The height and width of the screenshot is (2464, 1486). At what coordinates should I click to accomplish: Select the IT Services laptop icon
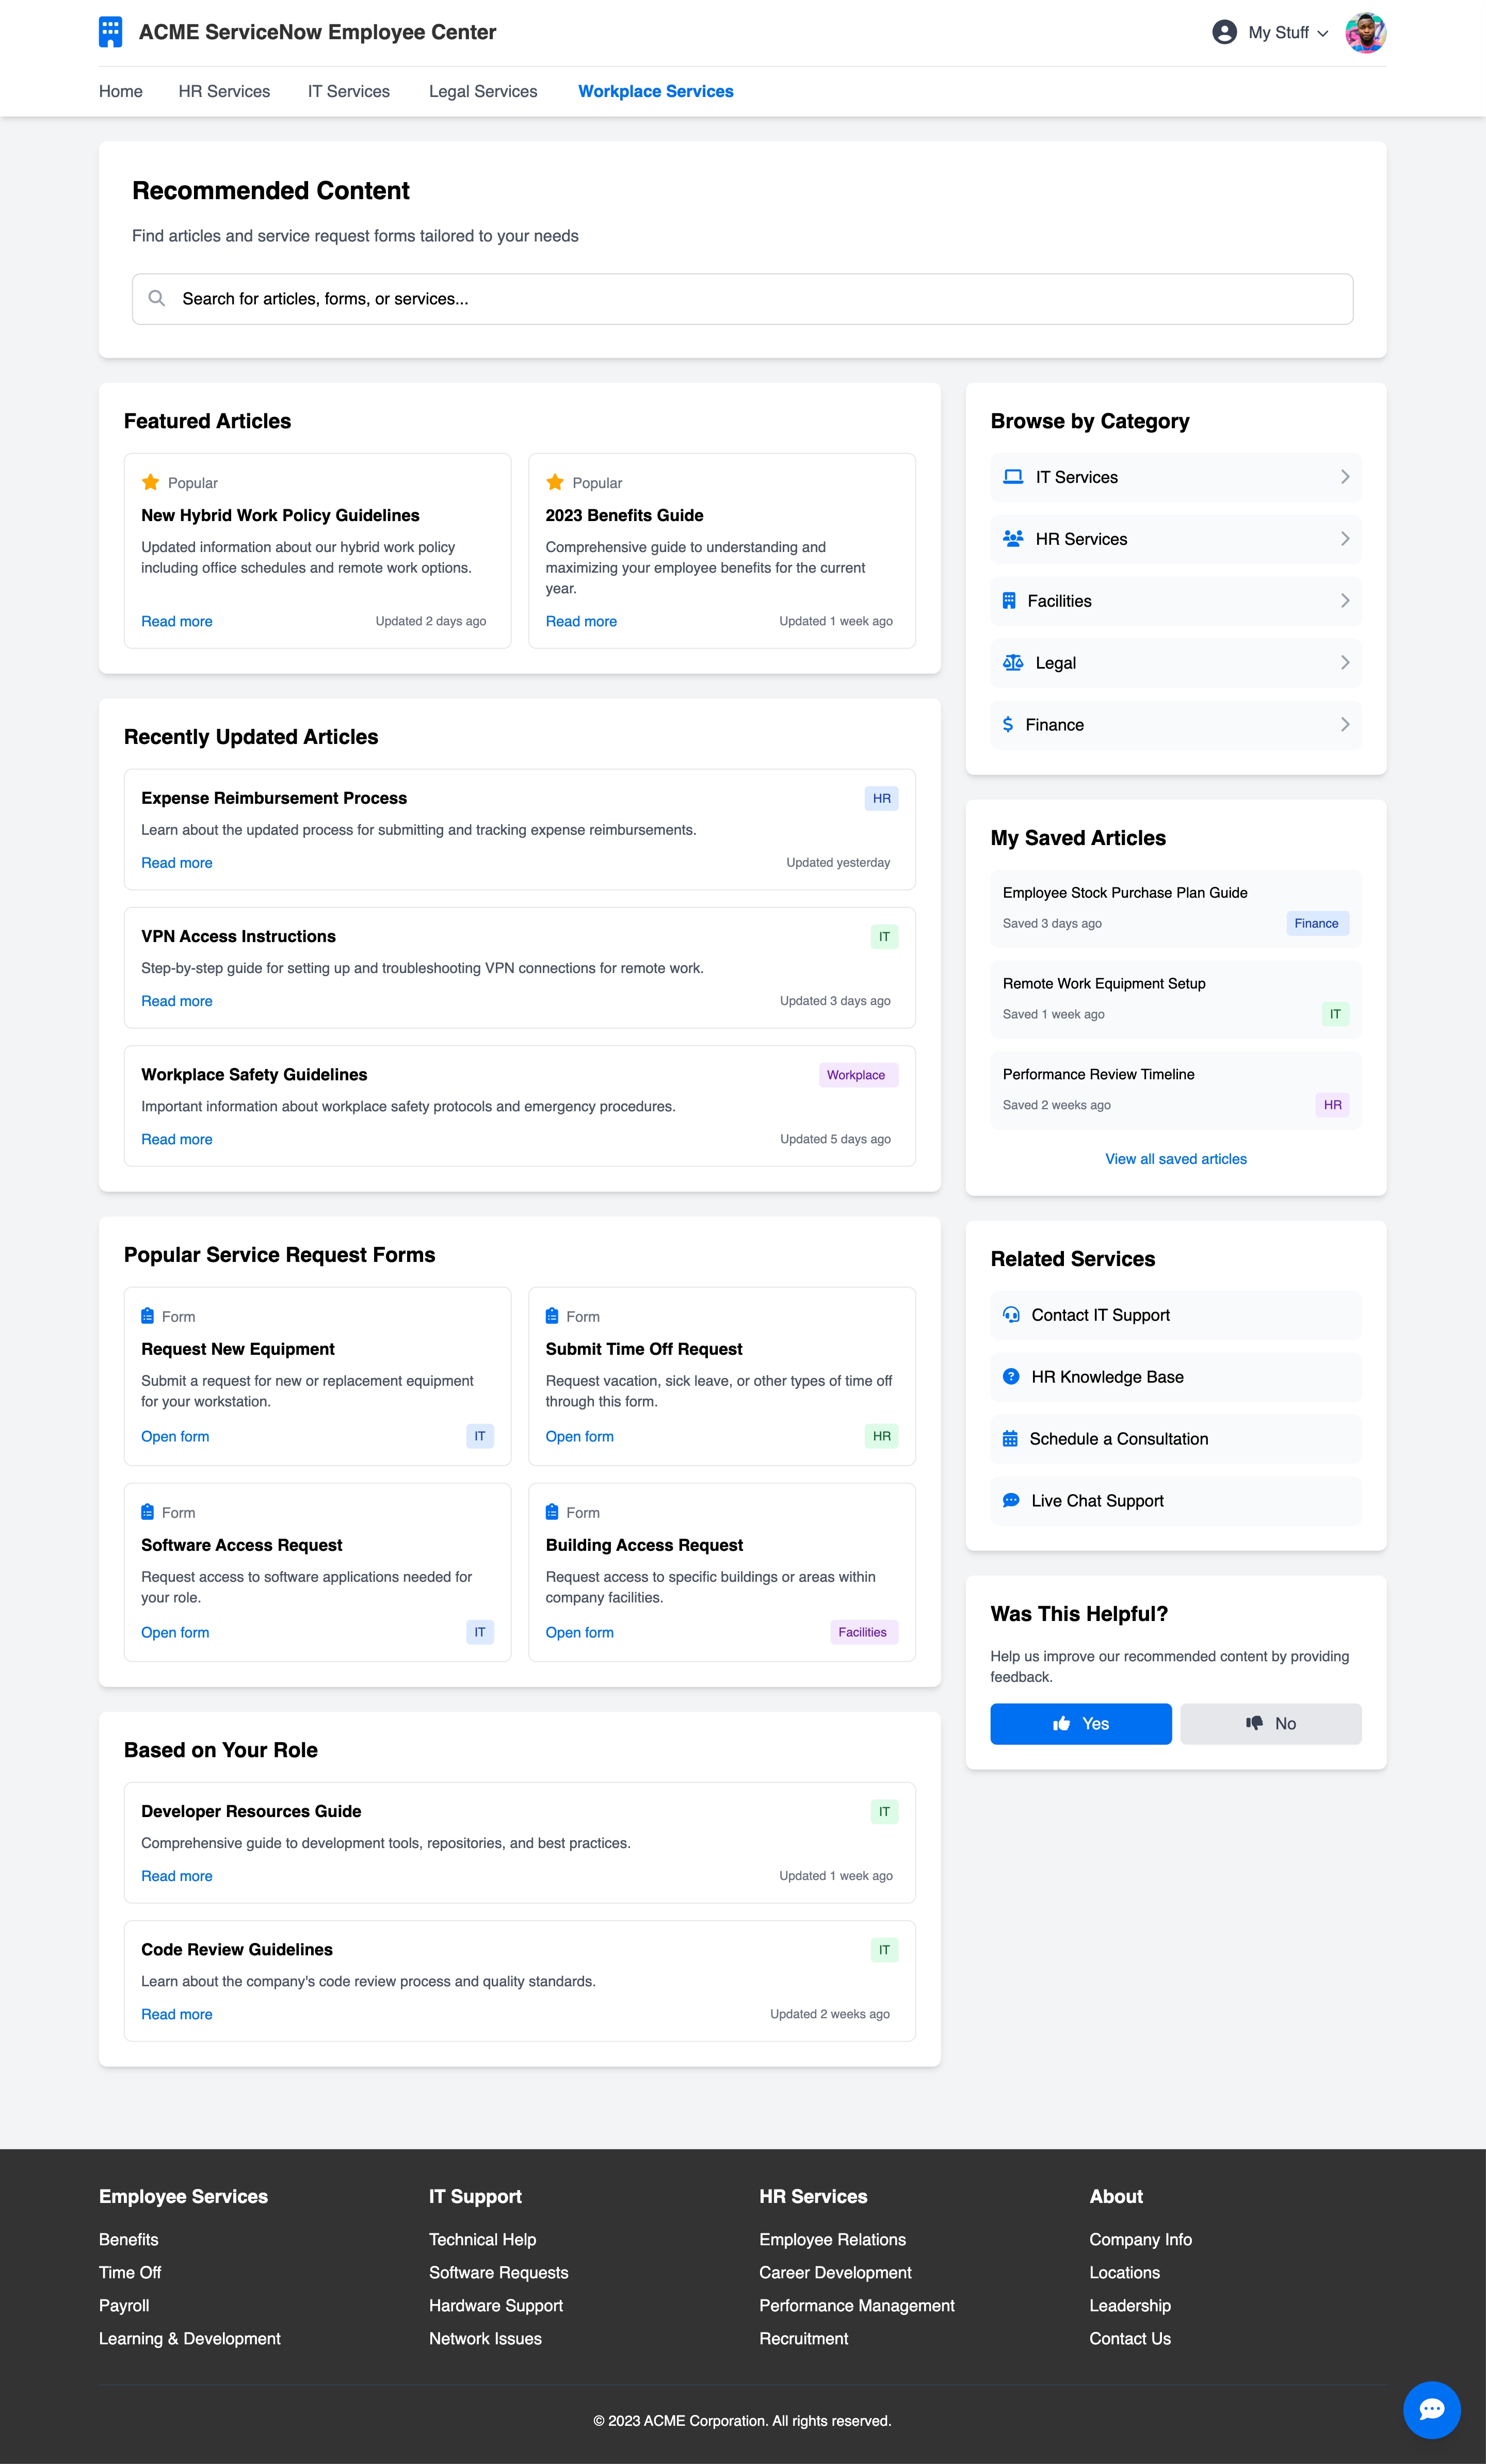(x=1013, y=477)
